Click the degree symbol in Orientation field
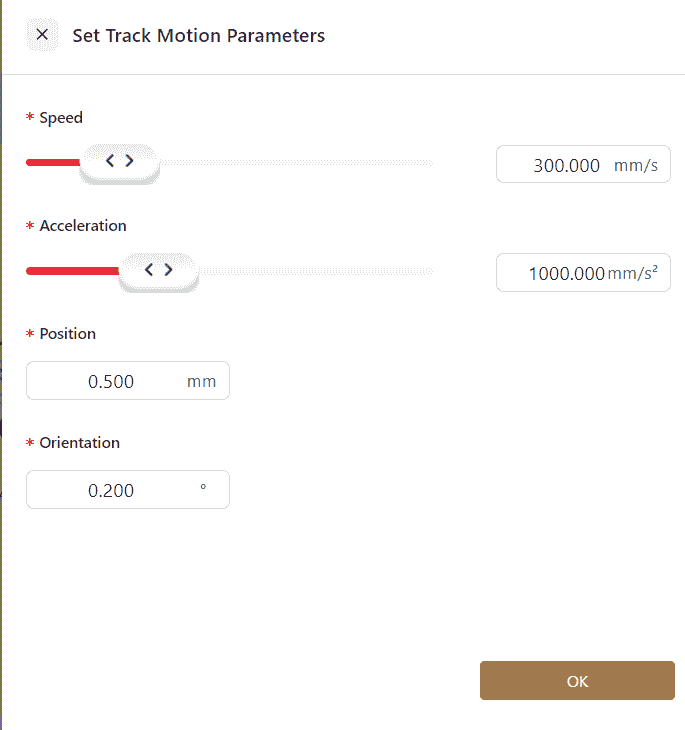The image size is (685, 730). pos(203,488)
